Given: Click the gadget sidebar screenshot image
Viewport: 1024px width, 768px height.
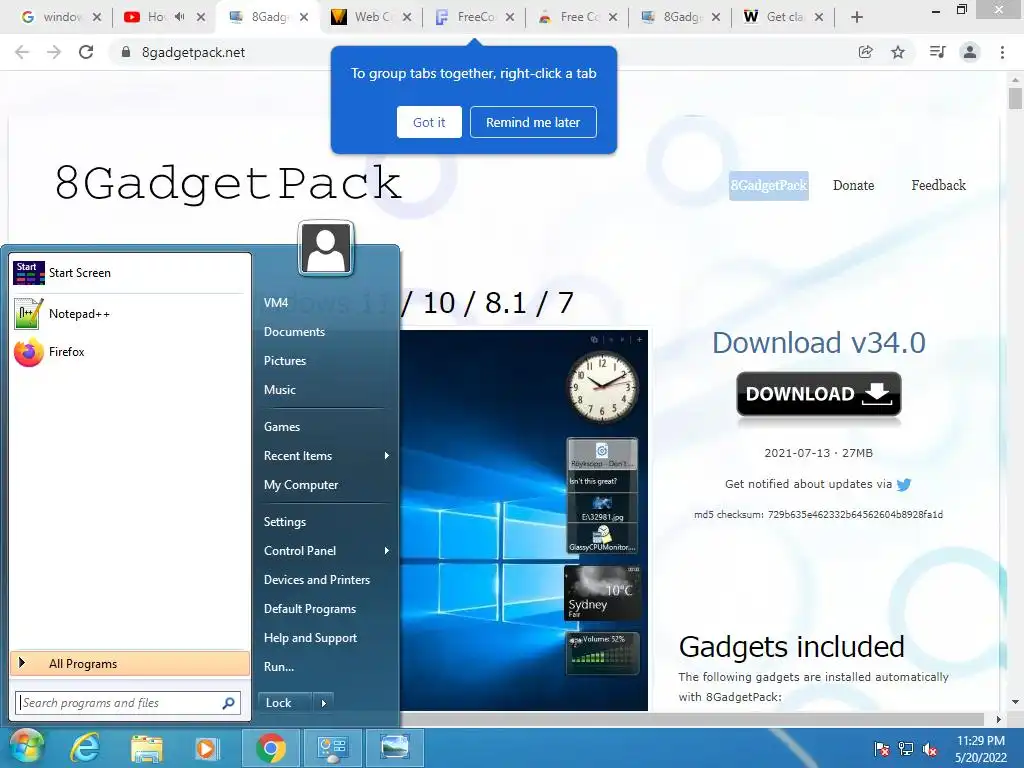Looking at the screenshot, I should click(524, 520).
